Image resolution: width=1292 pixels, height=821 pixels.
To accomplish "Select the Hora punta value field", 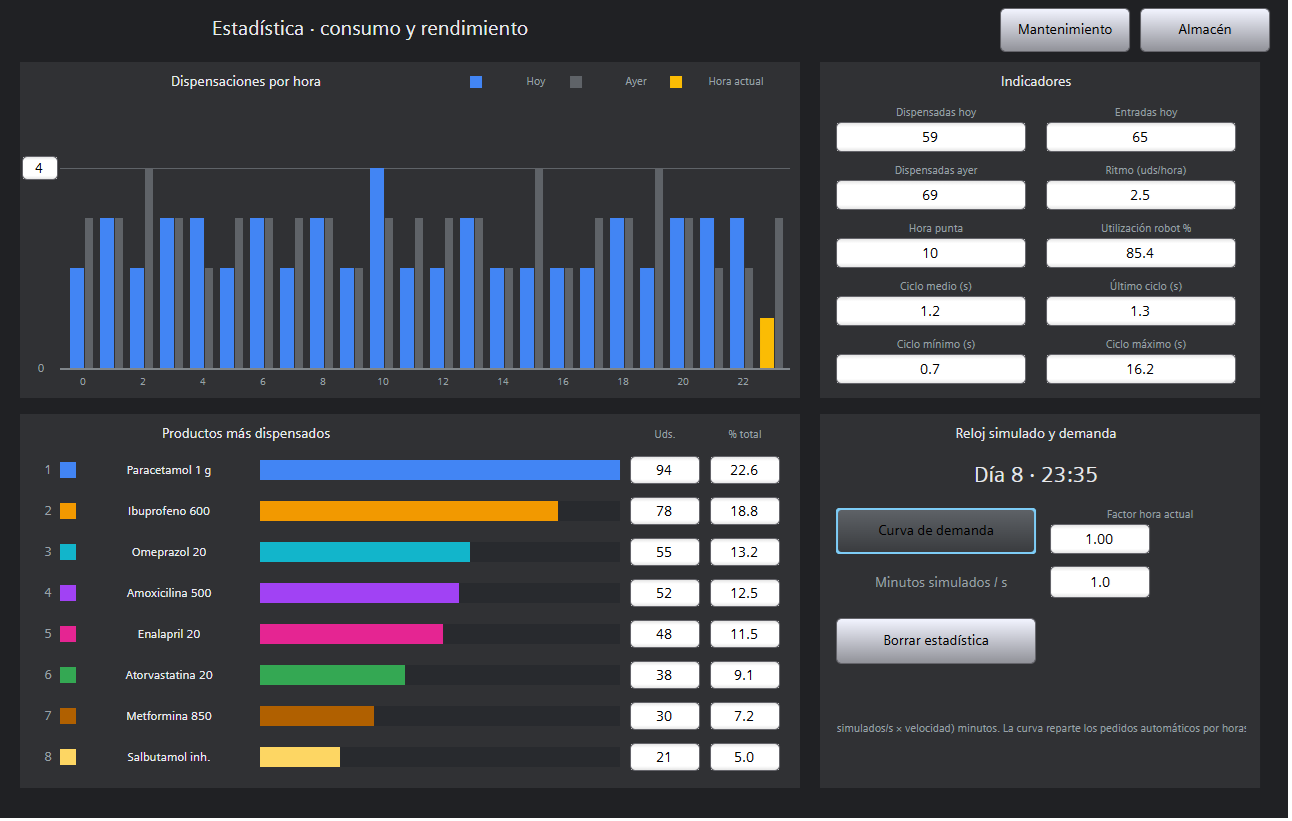I will (931, 253).
